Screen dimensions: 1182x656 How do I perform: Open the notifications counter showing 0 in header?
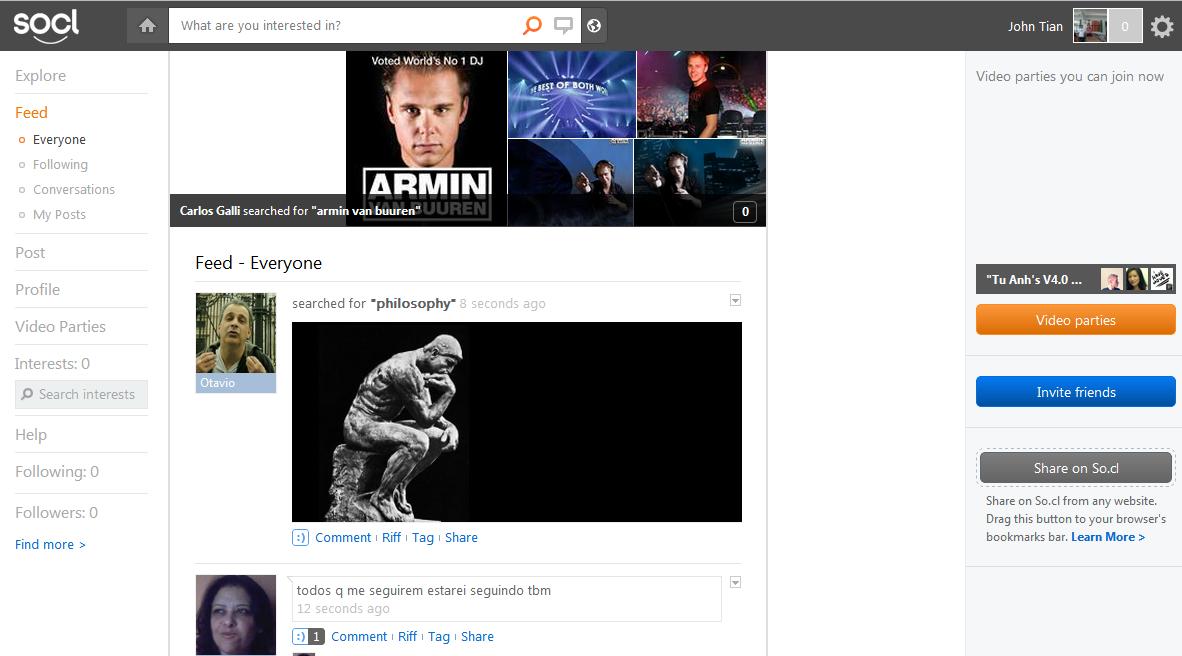click(1125, 26)
